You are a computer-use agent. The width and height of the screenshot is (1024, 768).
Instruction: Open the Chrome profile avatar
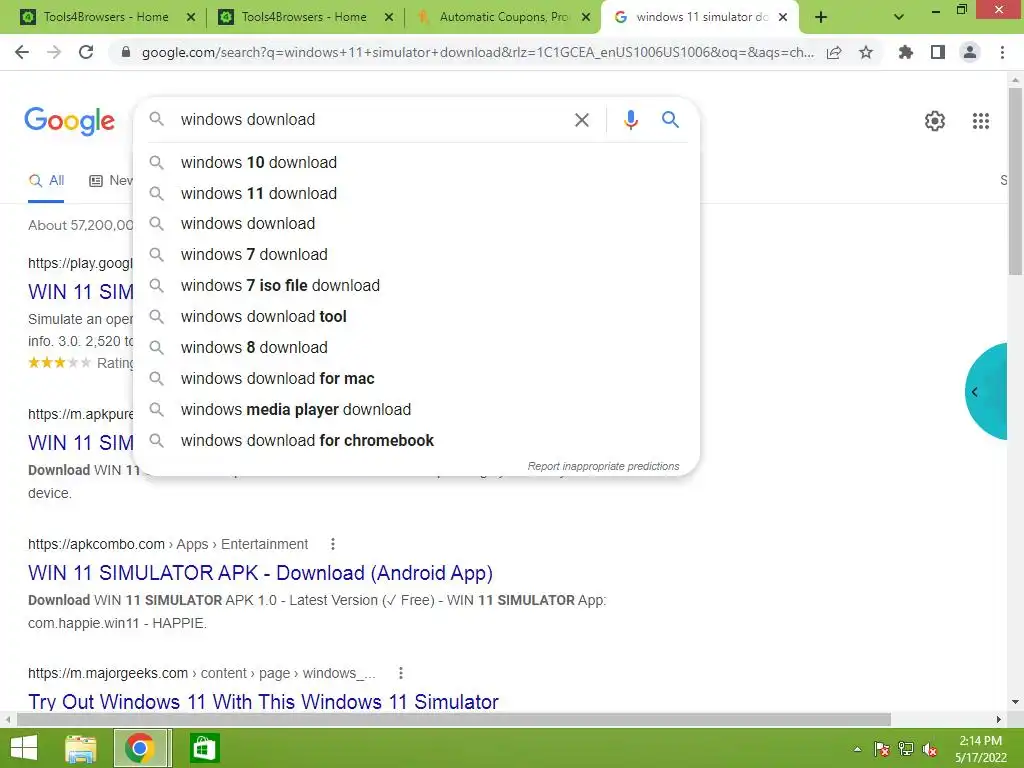970,52
